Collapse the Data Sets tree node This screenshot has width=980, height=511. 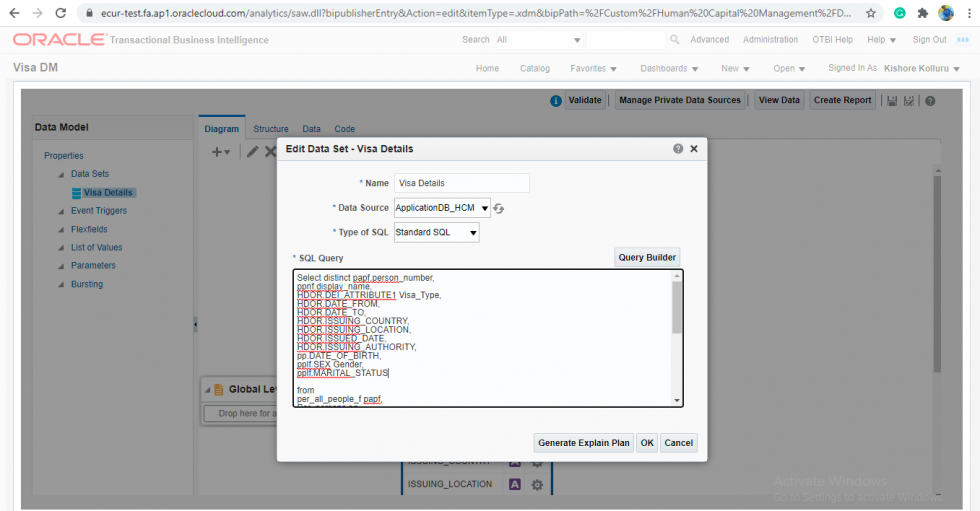(x=61, y=174)
